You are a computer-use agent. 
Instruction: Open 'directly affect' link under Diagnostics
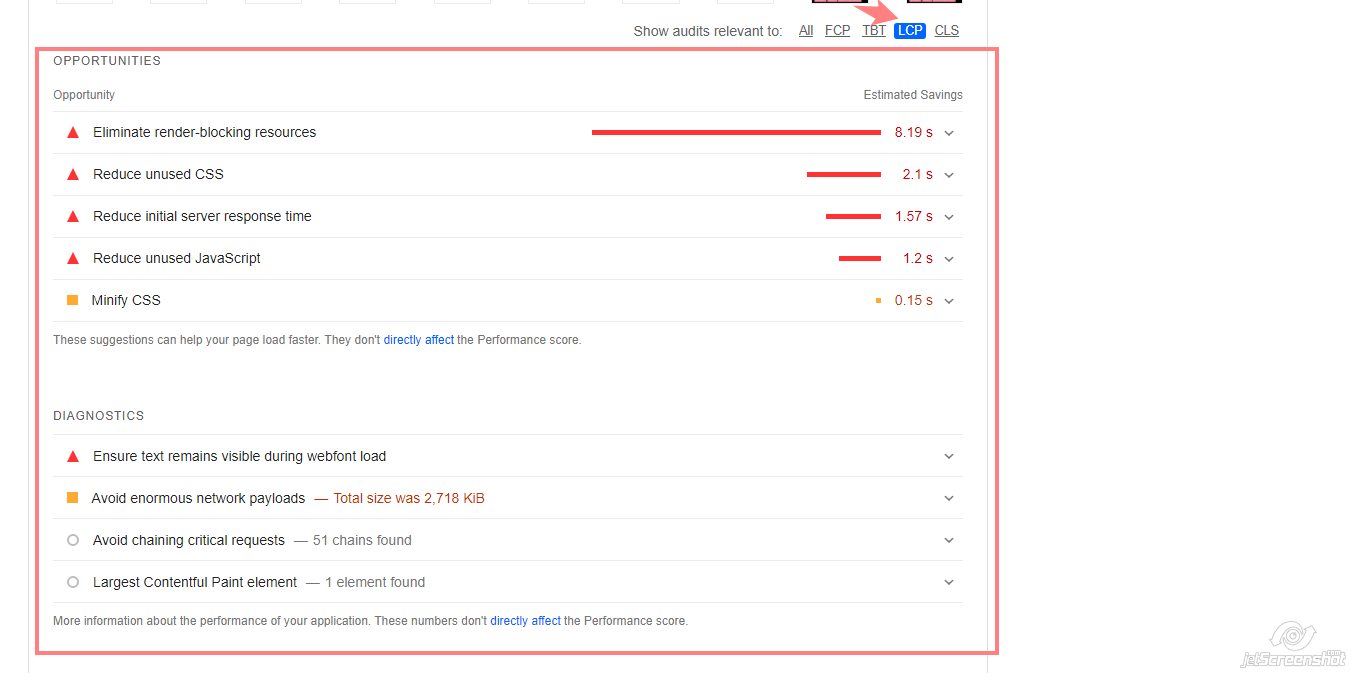(525, 621)
